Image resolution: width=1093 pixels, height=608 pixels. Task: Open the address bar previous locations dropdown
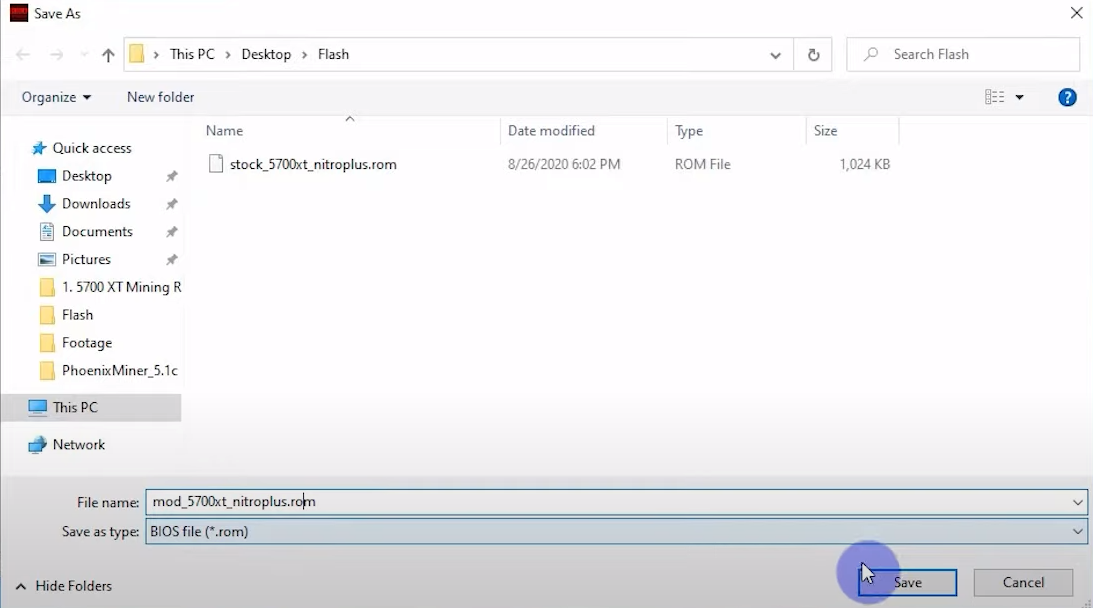pyautogui.click(x=775, y=55)
